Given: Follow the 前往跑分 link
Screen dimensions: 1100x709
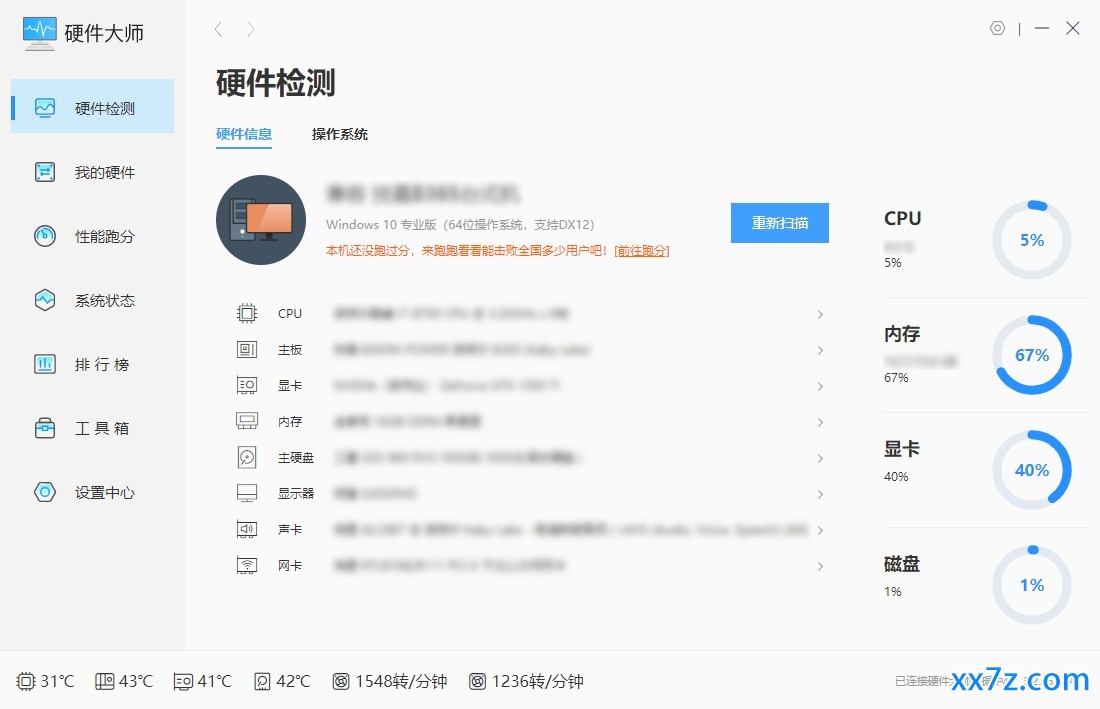Looking at the screenshot, I should pyautogui.click(x=641, y=250).
